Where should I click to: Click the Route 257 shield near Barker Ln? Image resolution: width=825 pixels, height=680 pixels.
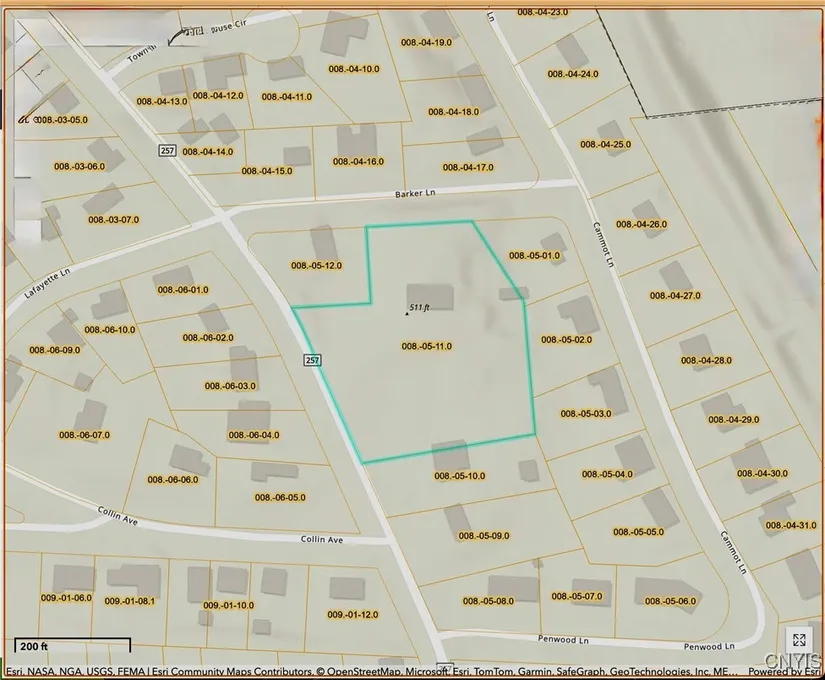(168, 150)
